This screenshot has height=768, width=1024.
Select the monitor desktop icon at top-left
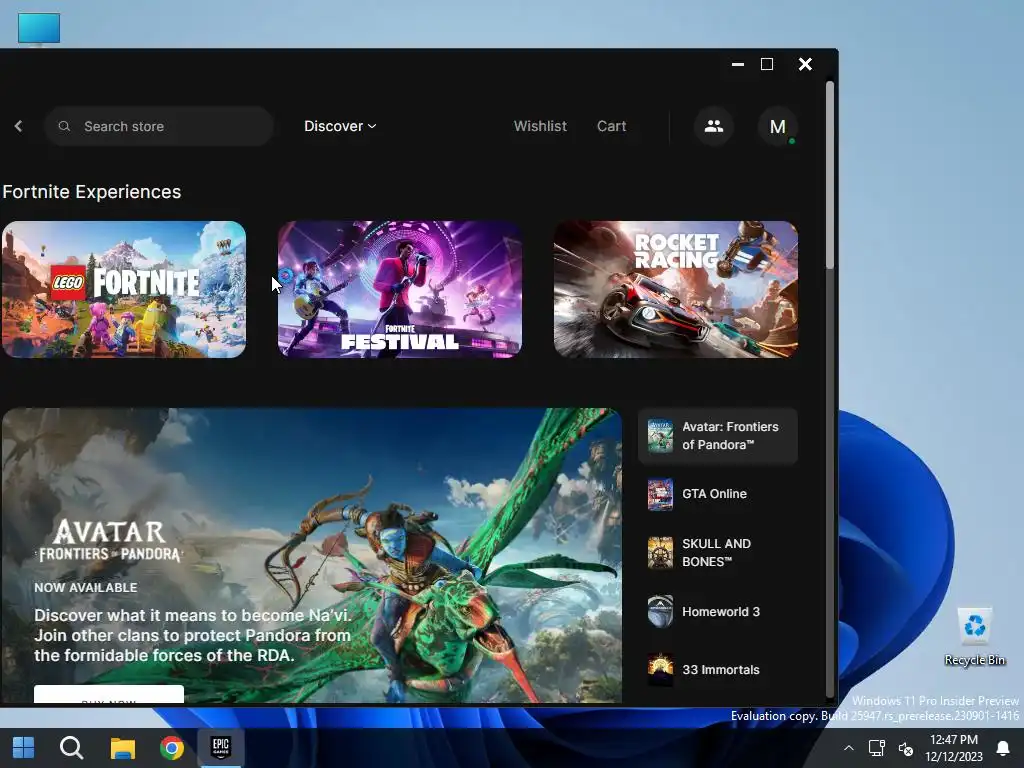(x=39, y=29)
